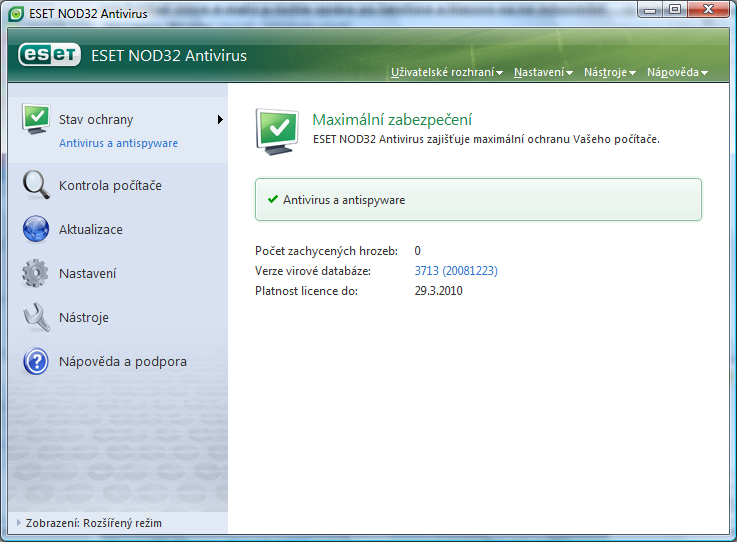Select Stav ochrany in sidebar
Viewport: 737px width, 542px height.
click(x=96, y=119)
